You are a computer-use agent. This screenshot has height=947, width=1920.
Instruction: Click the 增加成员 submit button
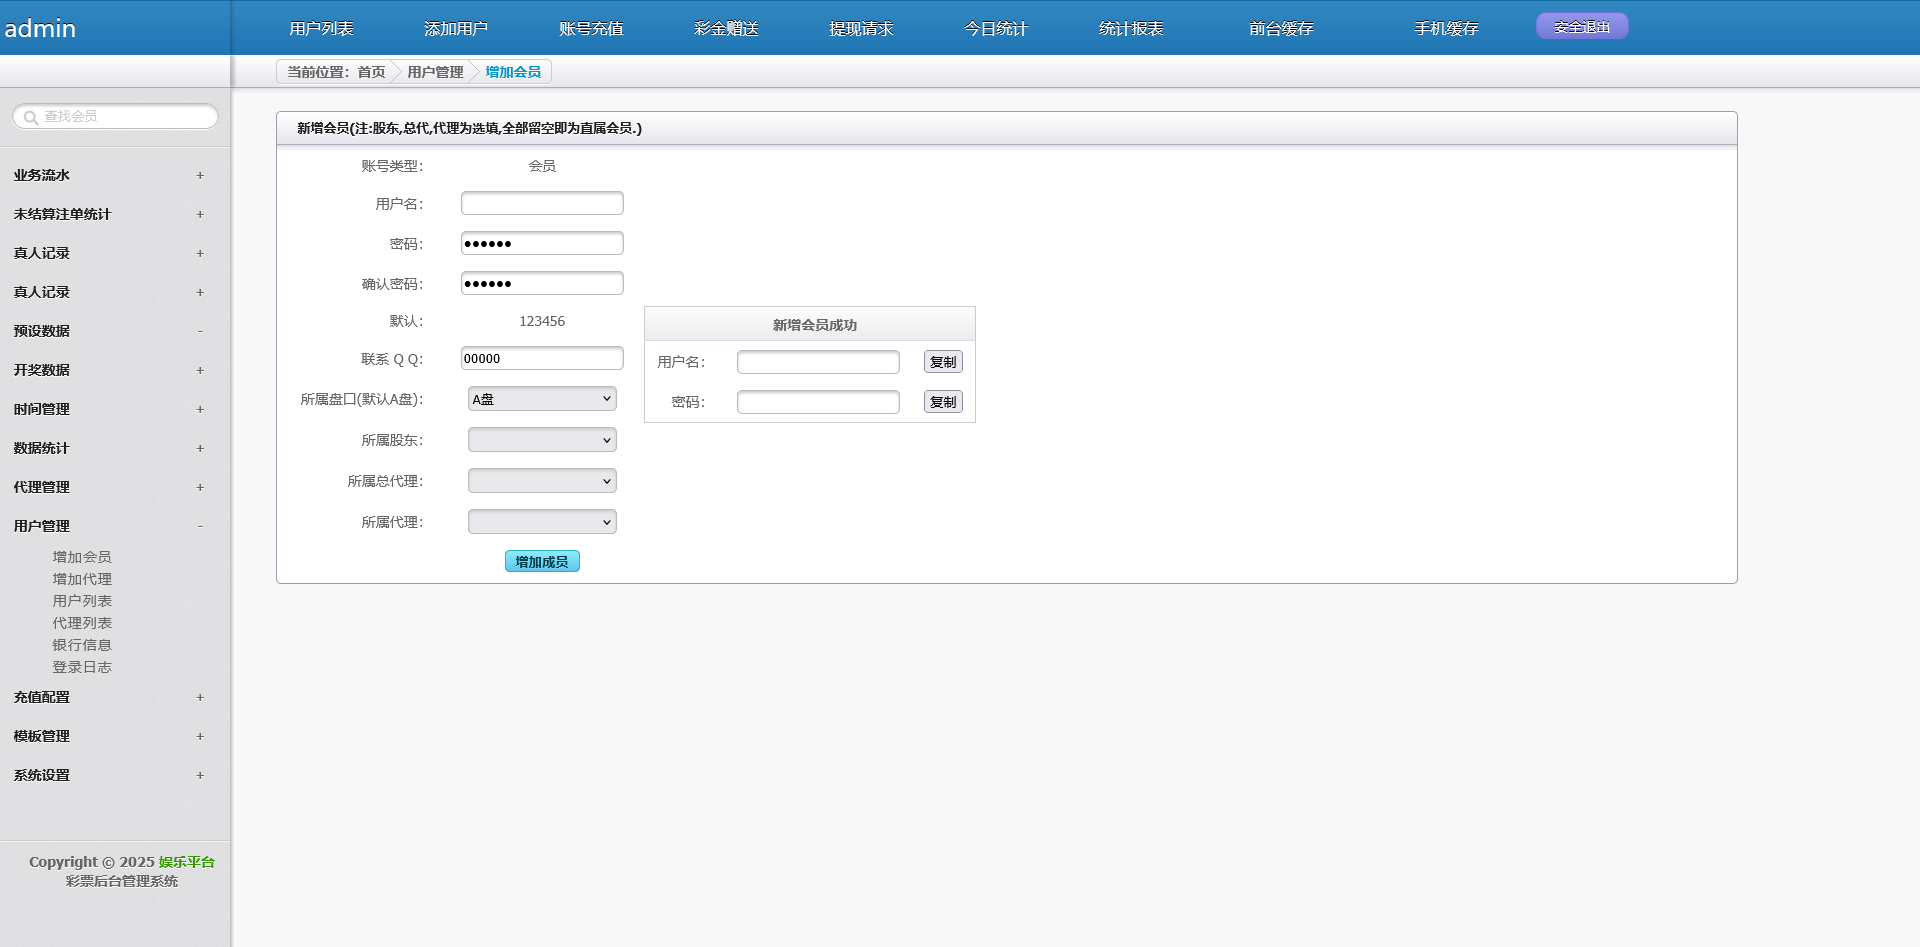(542, 562)
